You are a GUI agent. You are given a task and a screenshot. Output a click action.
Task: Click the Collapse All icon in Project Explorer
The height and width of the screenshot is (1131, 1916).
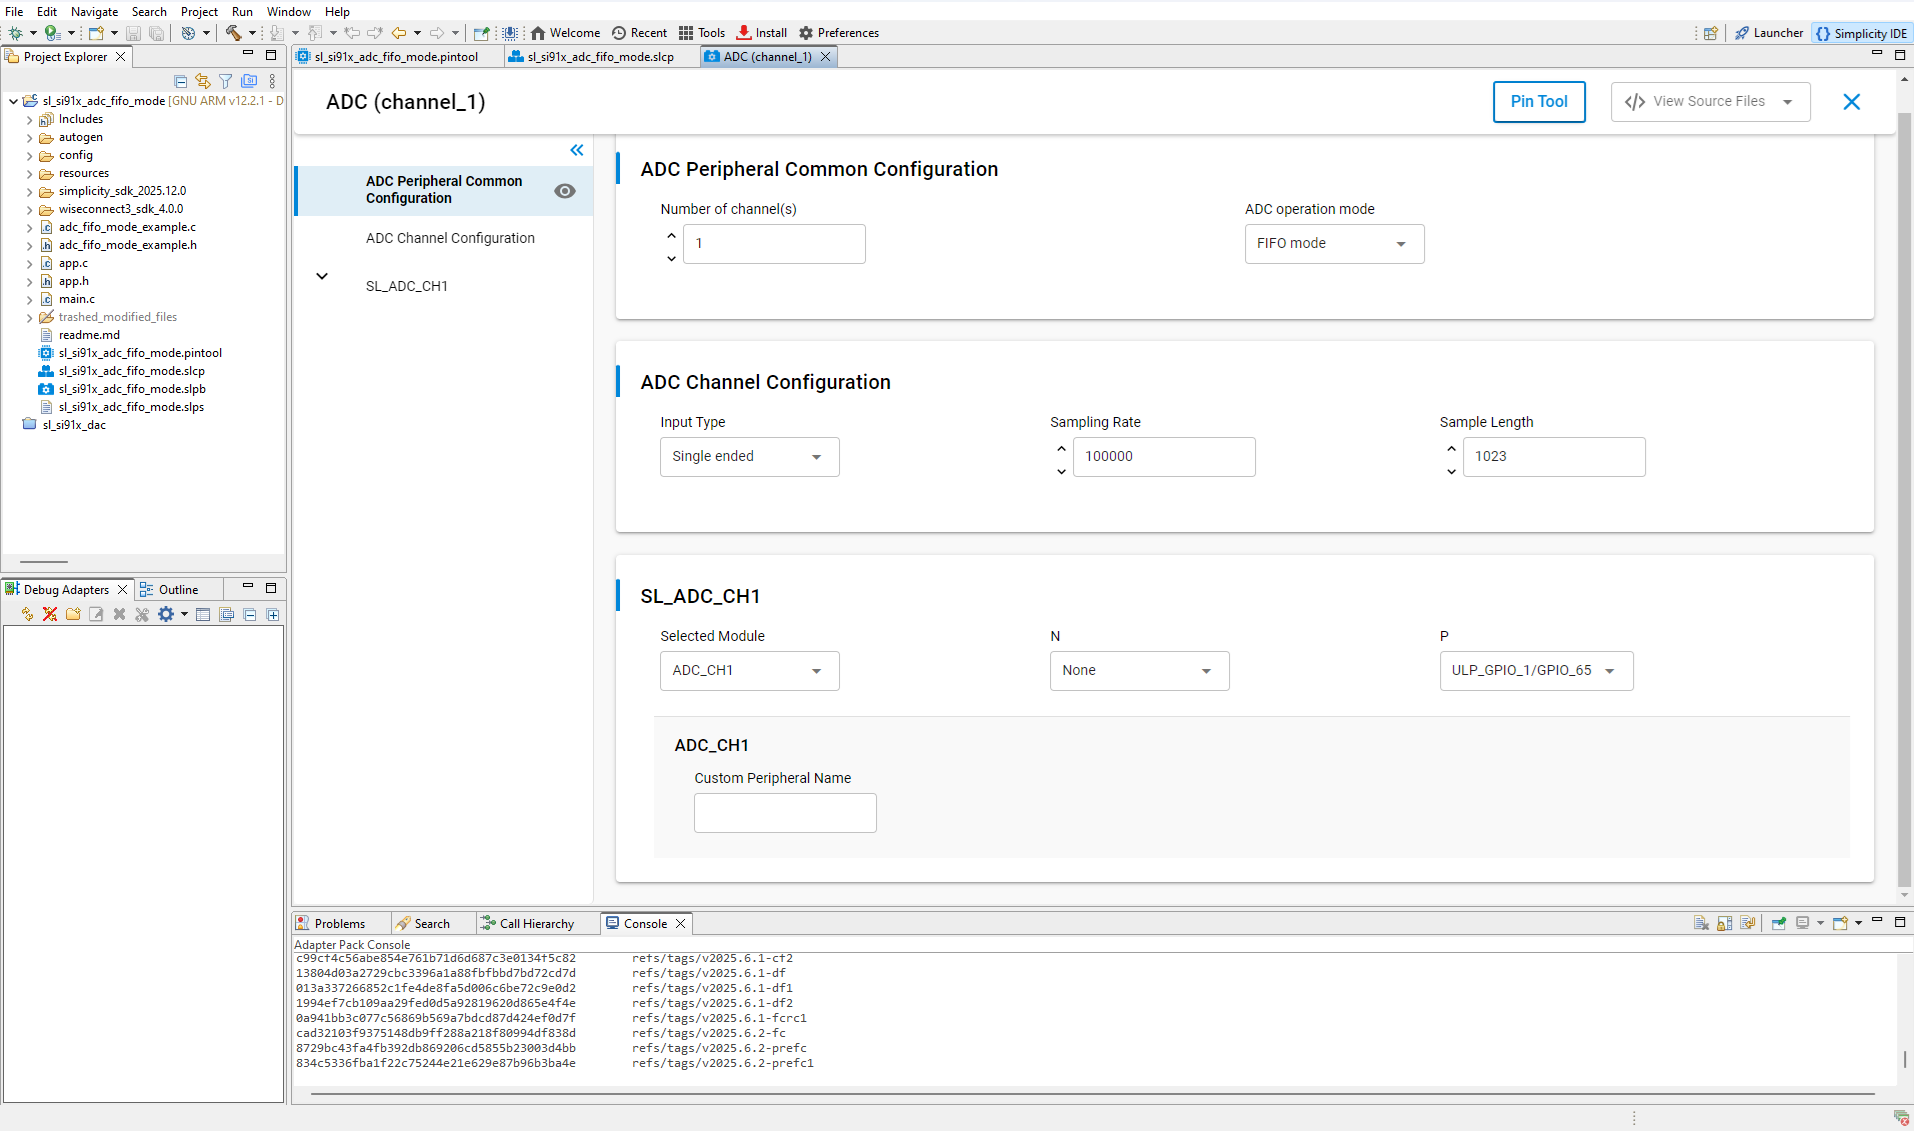tap(180, 81)
